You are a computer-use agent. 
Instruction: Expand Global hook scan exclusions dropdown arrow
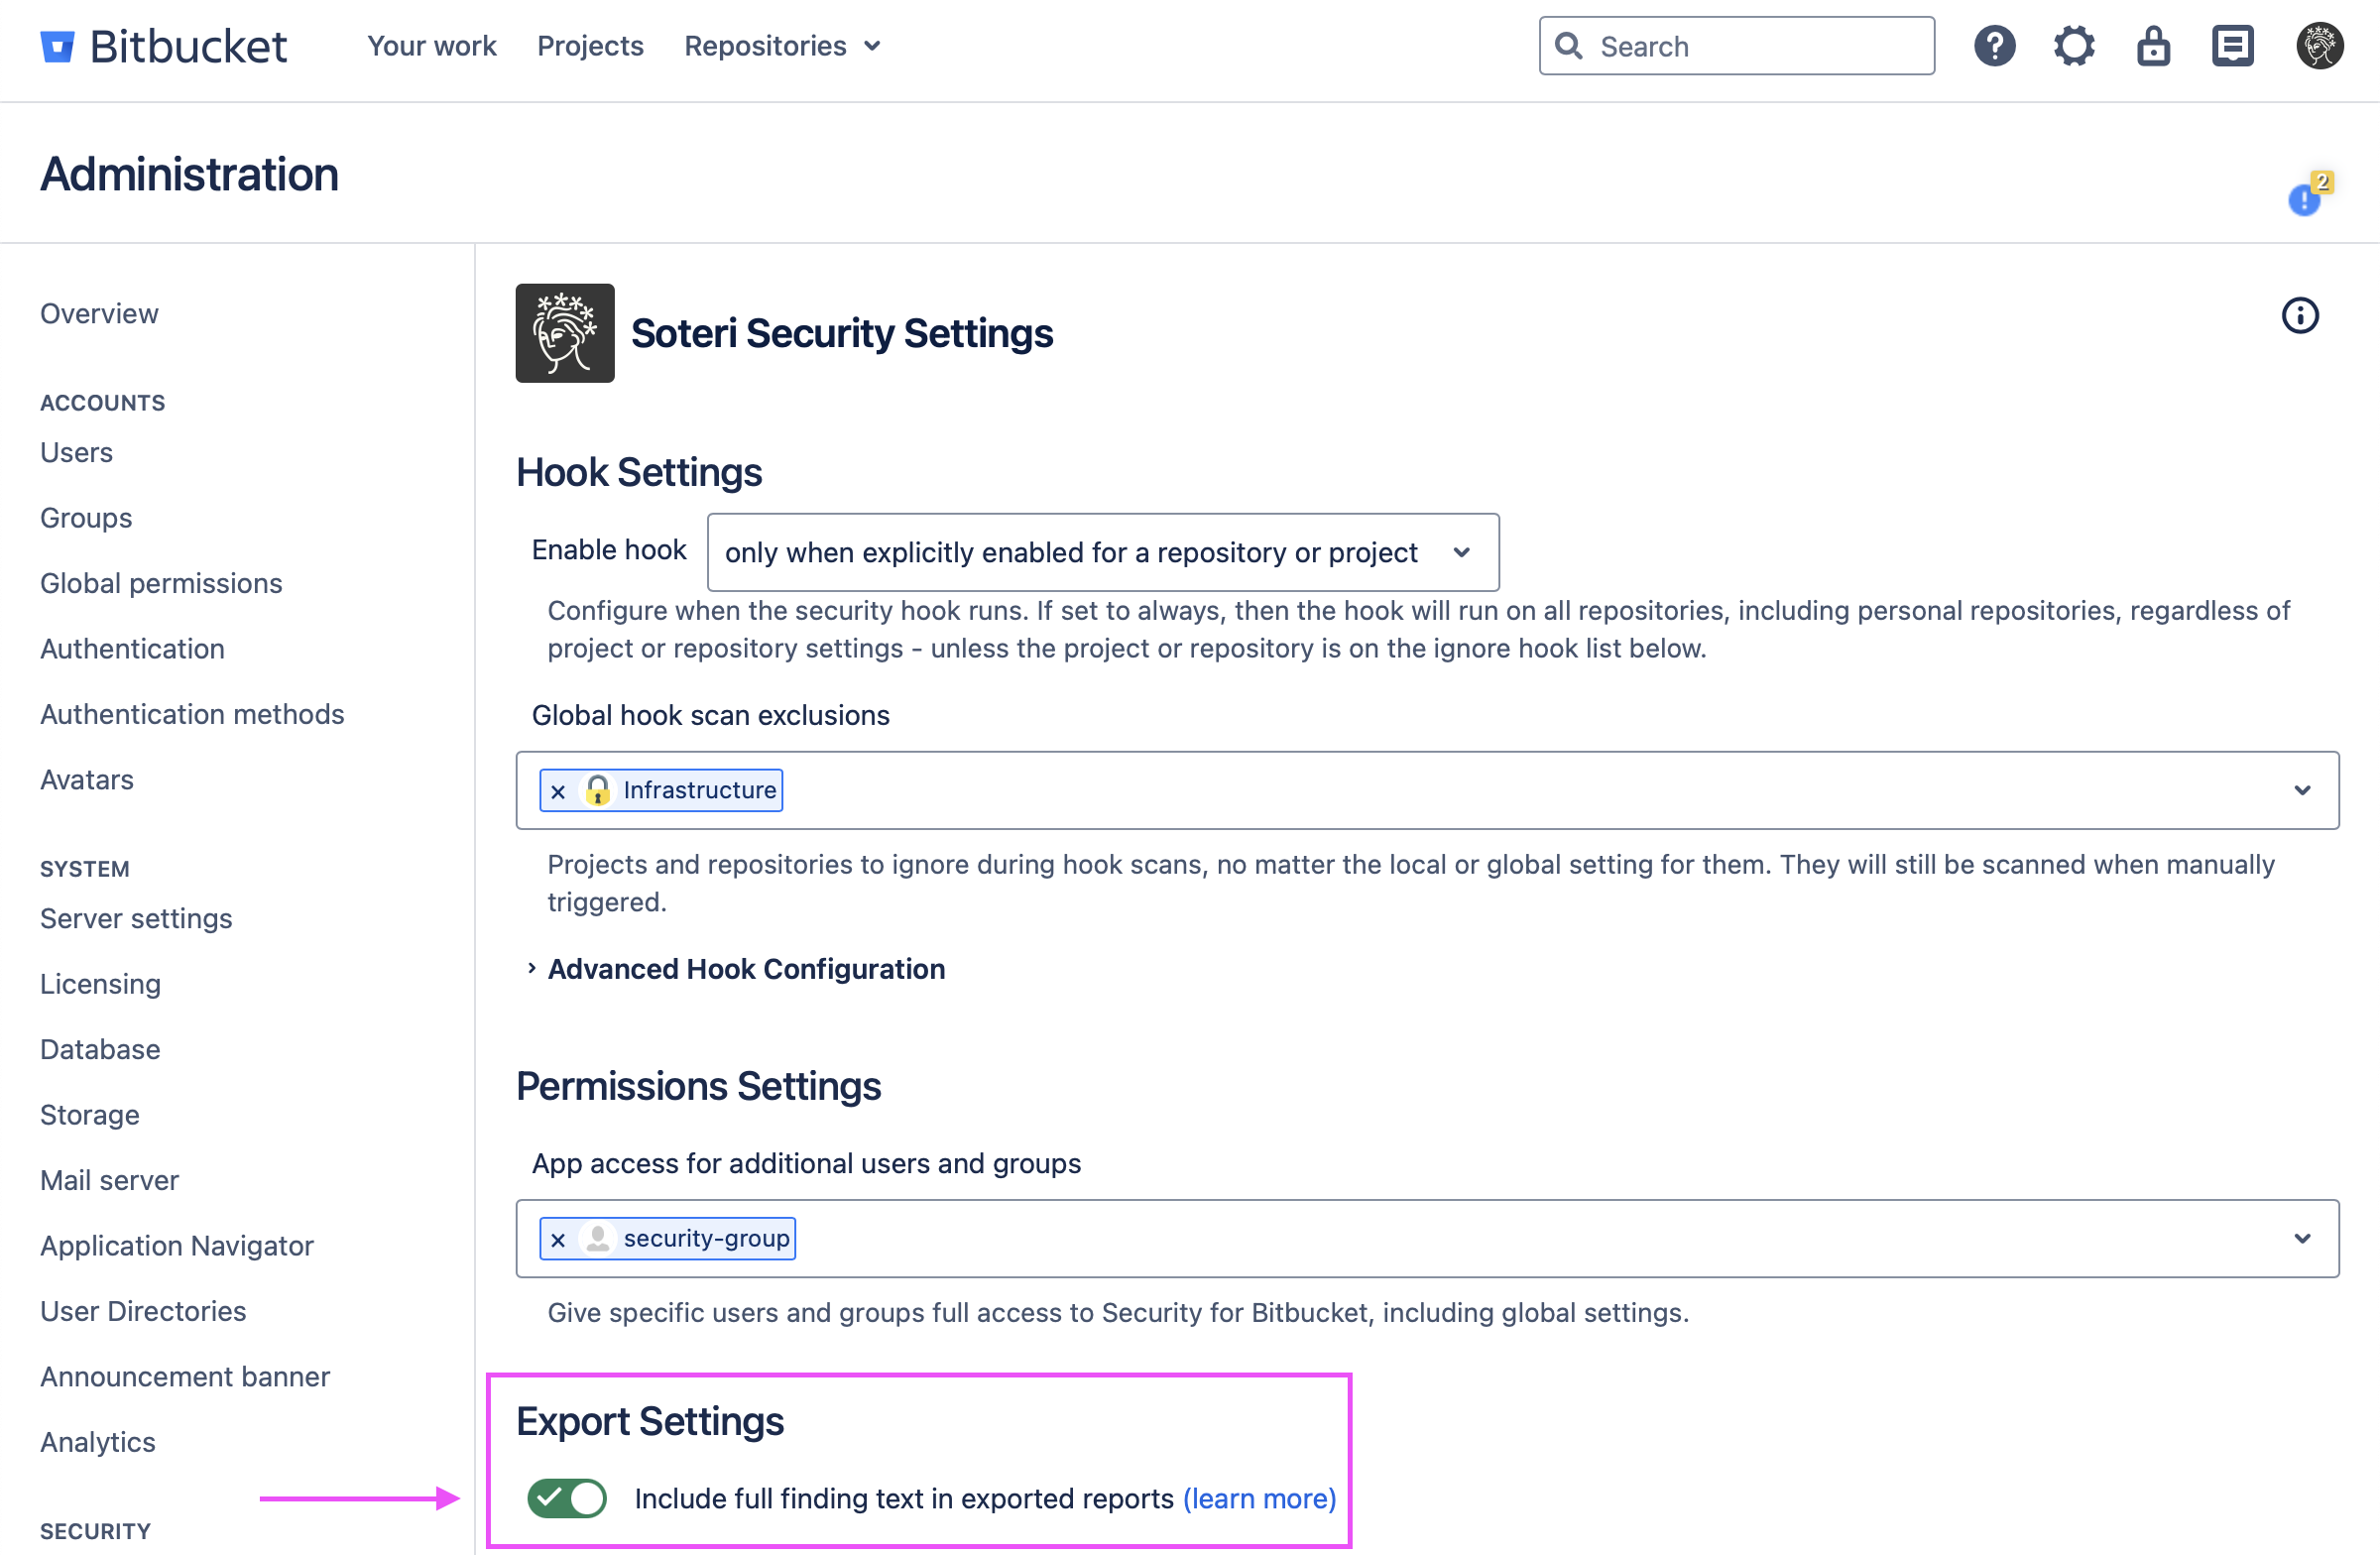tap(2302, 790)
